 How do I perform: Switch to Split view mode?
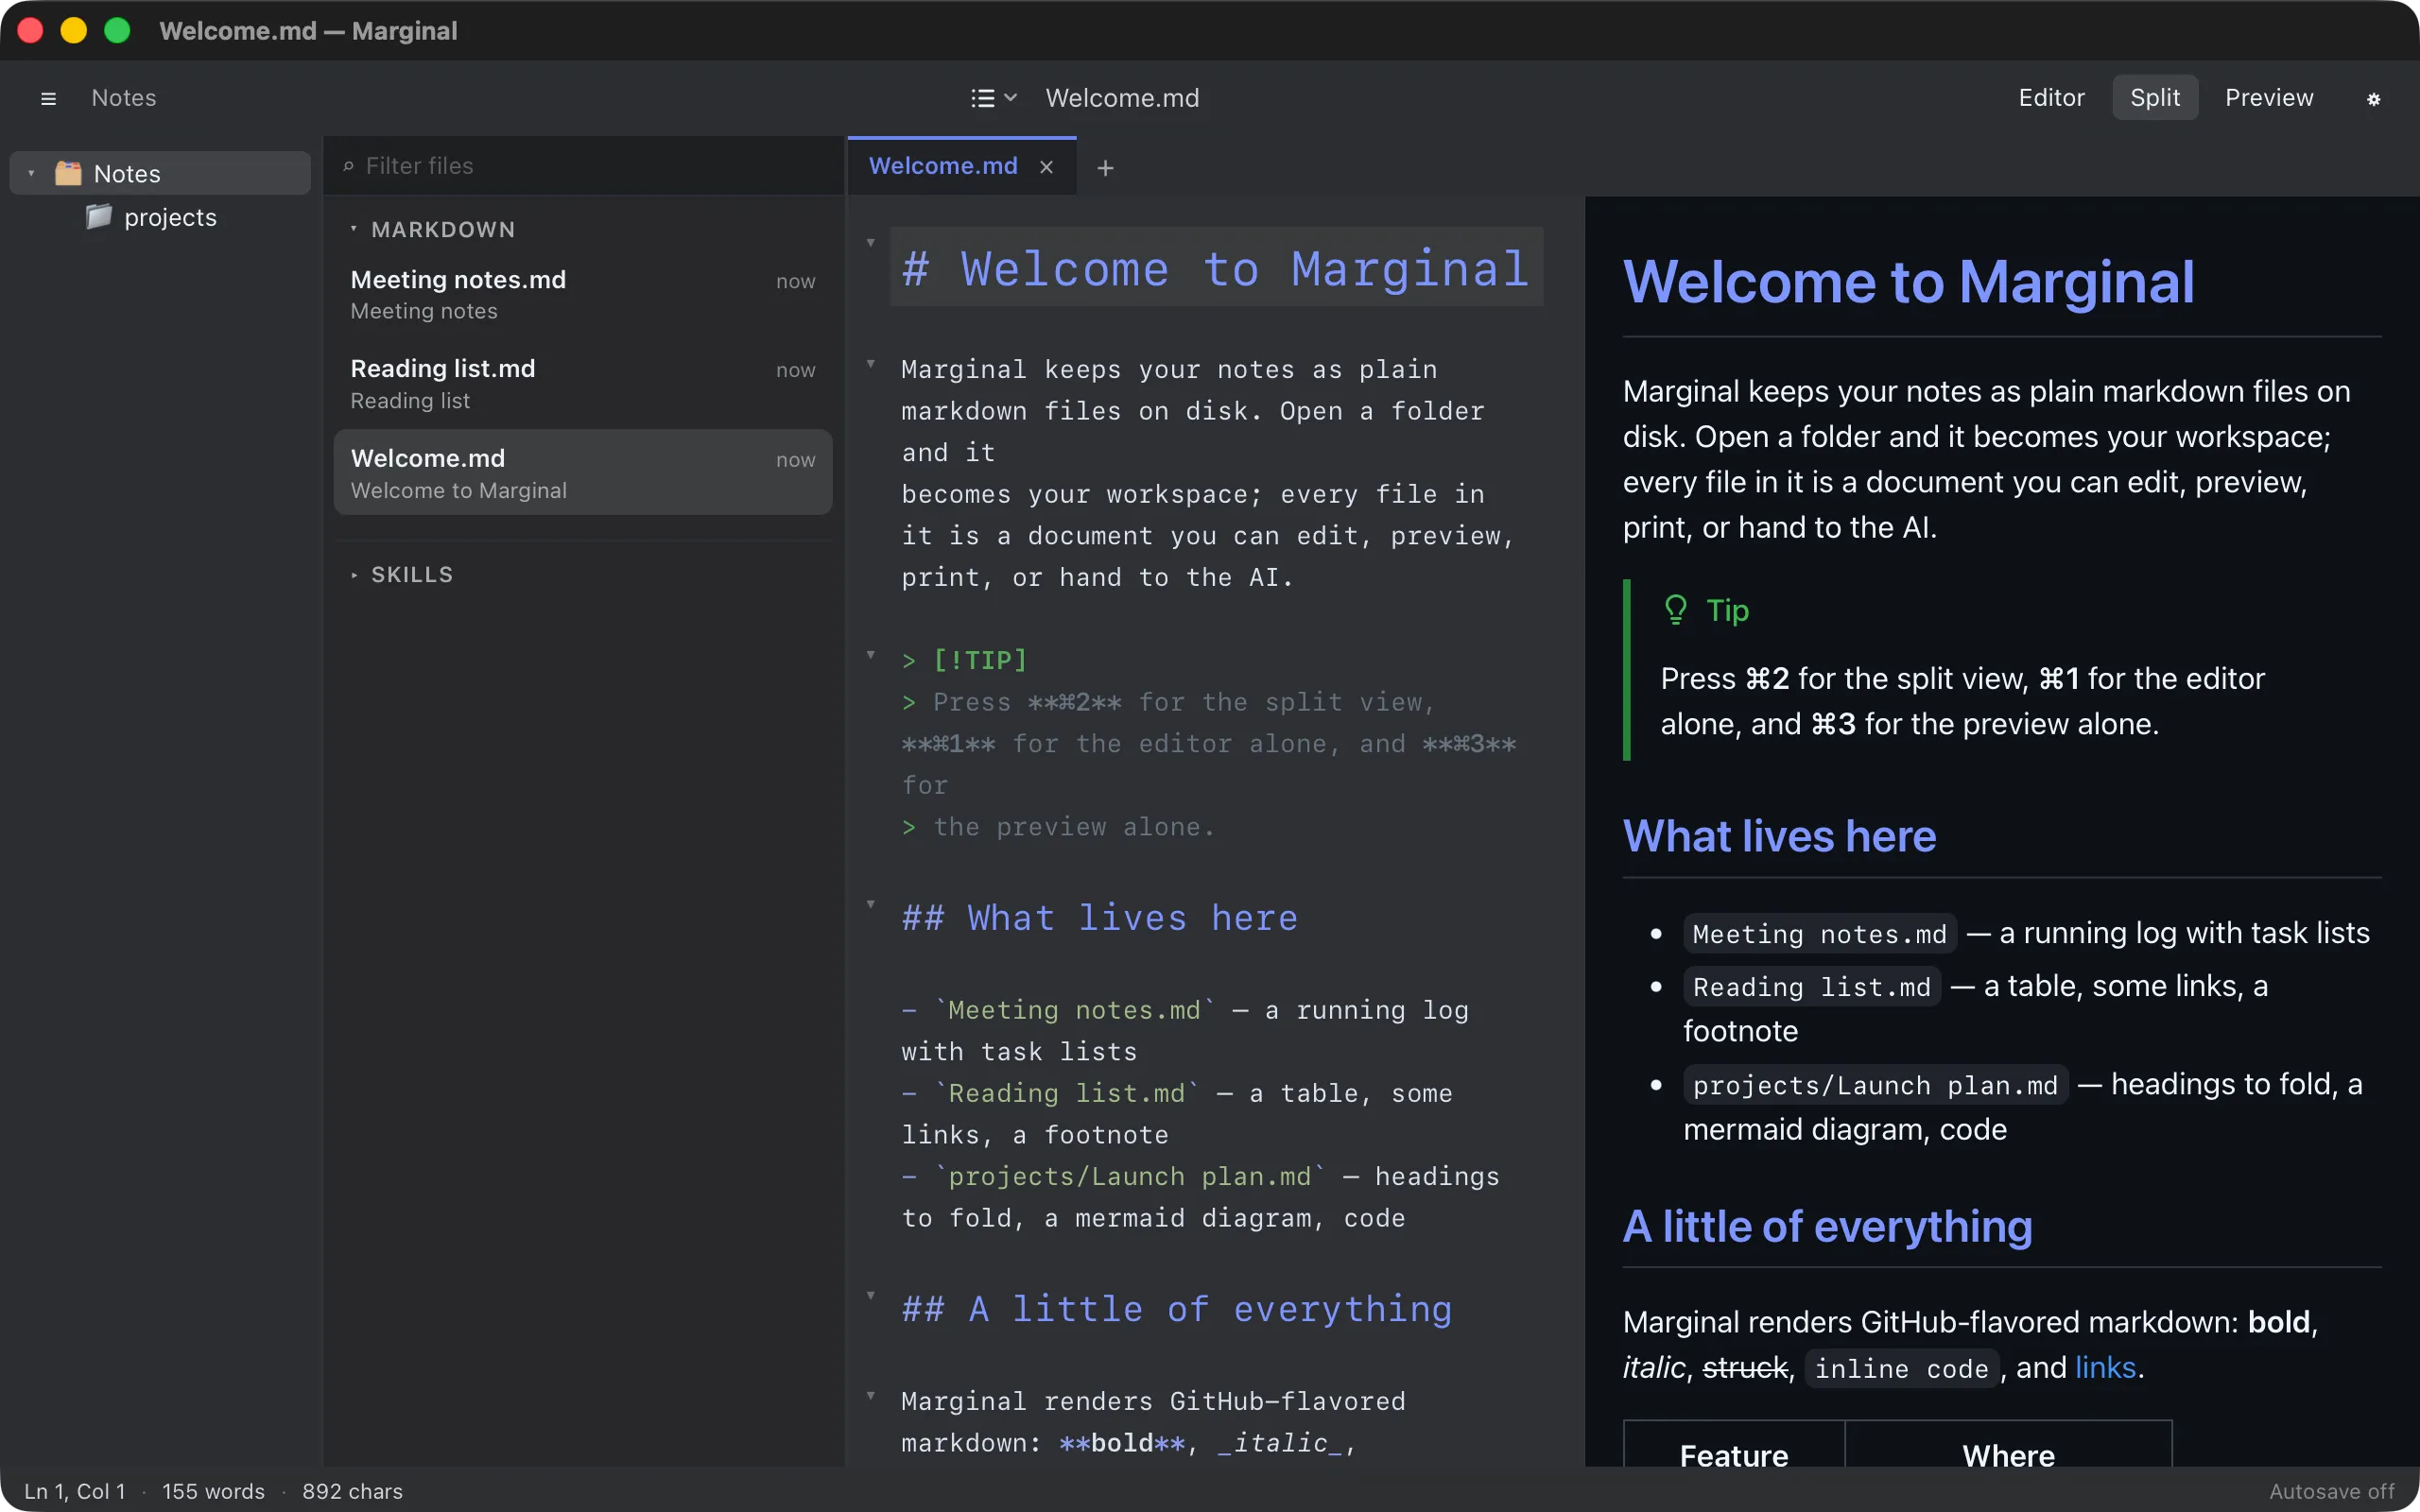[2155, 97]
